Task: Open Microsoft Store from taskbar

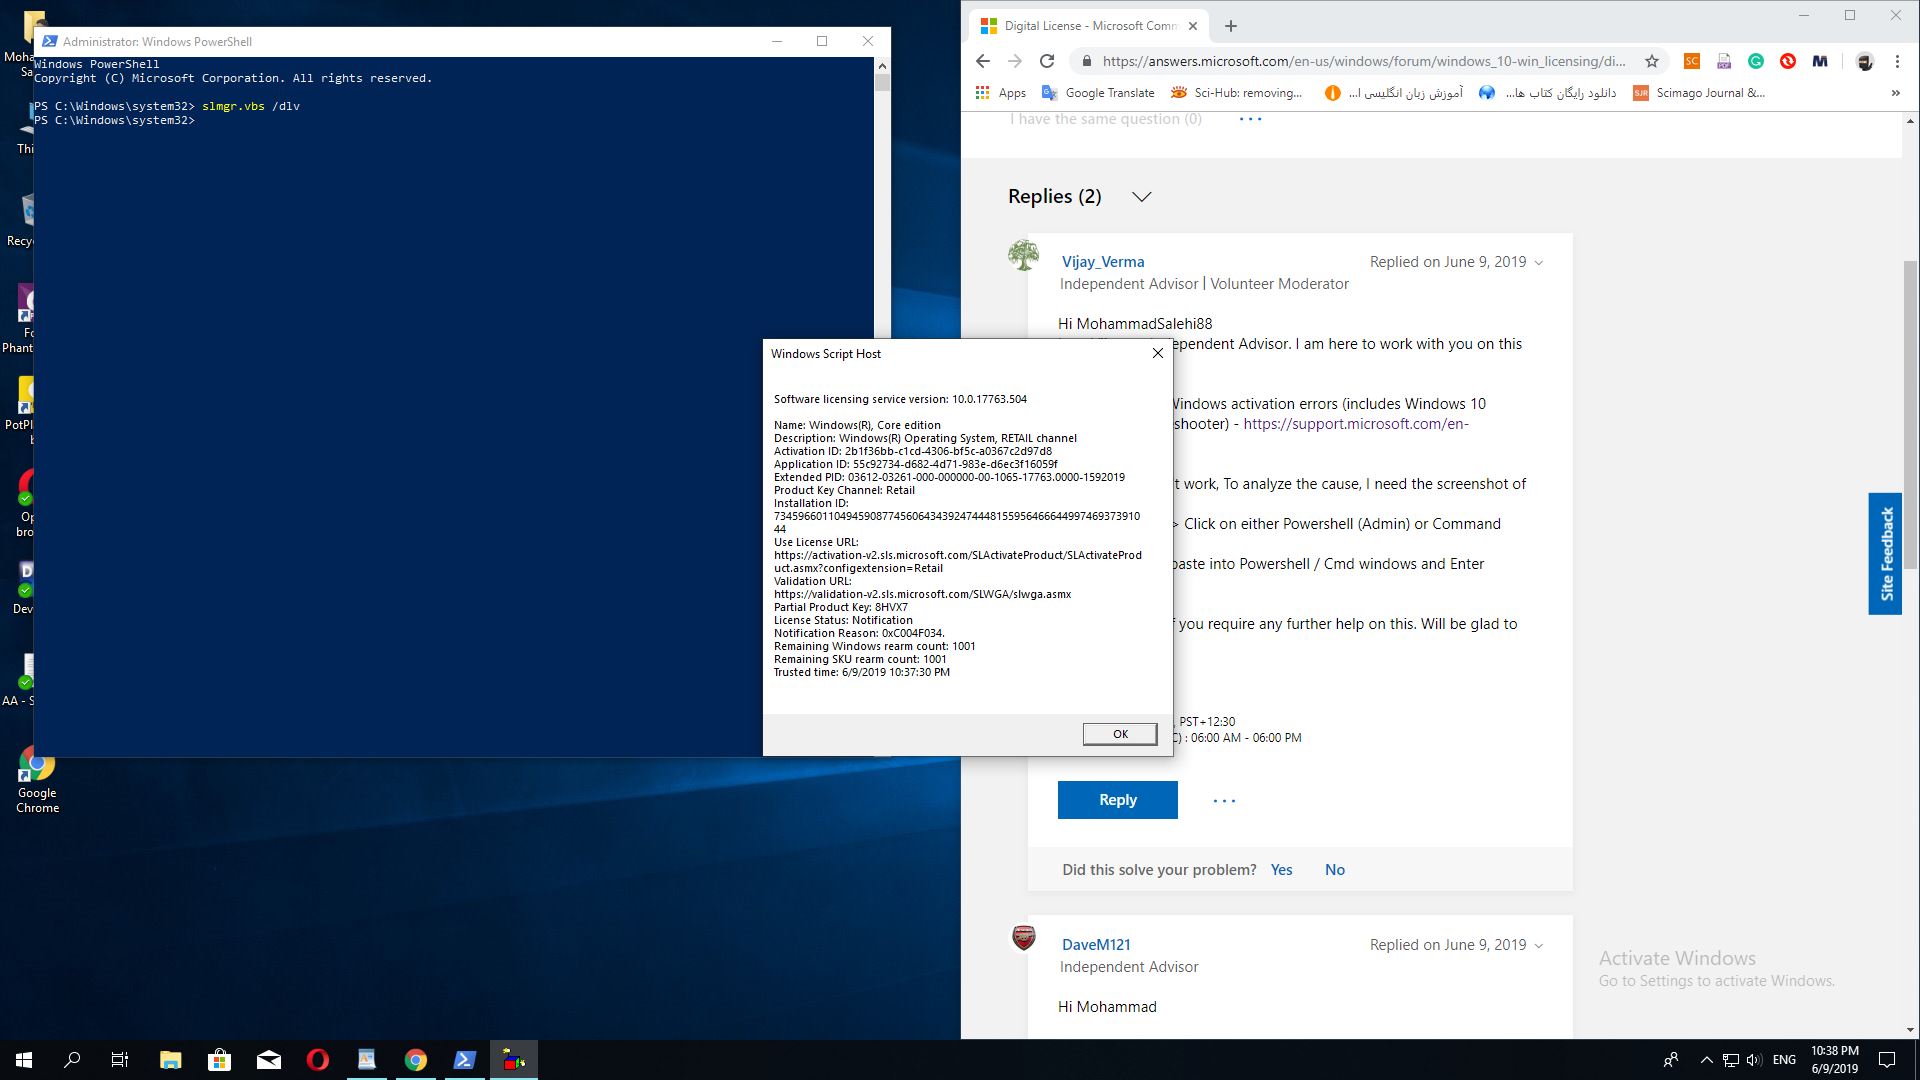Action: [219, 1060]
